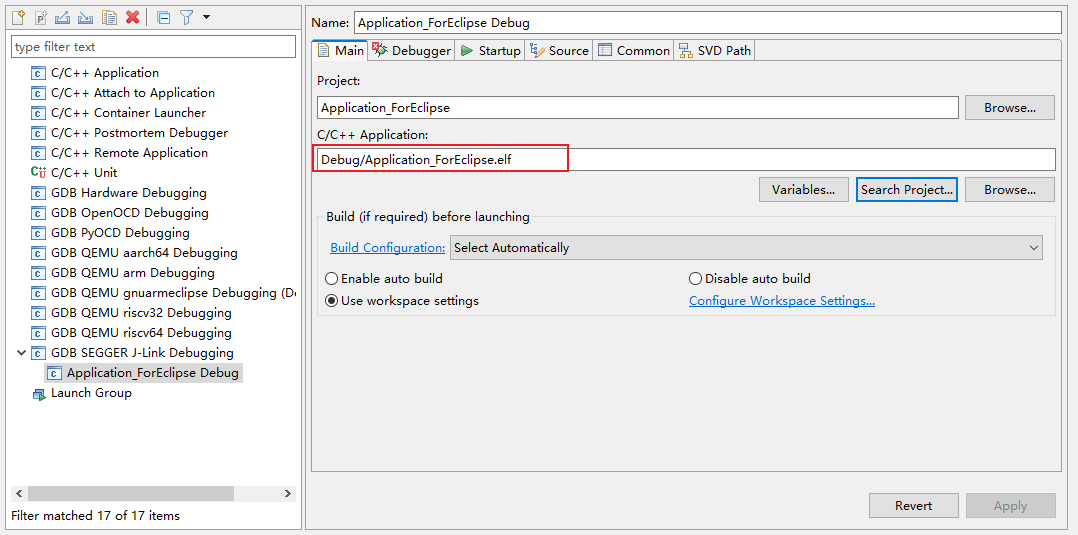Screen dimensions: 1078x535
Task: Click the Import launch configuration icon
Action: click(86, 17)
